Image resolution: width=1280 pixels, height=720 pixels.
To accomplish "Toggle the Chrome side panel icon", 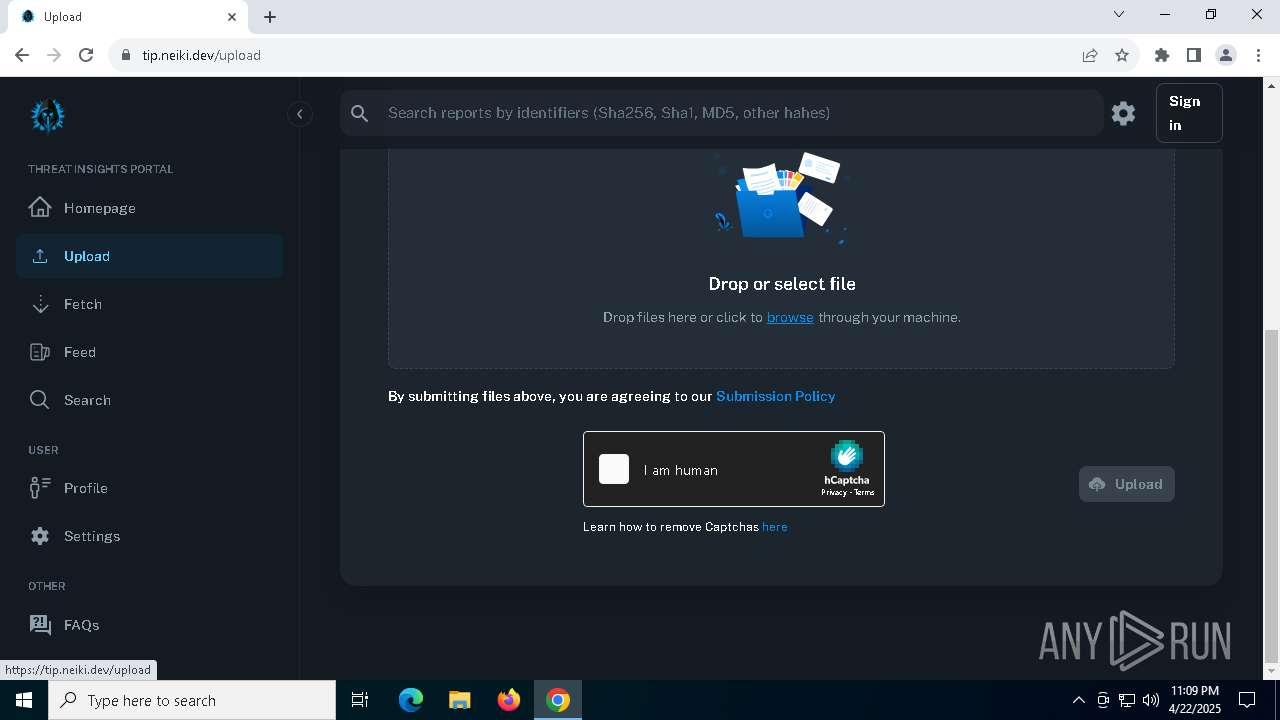I will [1194, 55].
